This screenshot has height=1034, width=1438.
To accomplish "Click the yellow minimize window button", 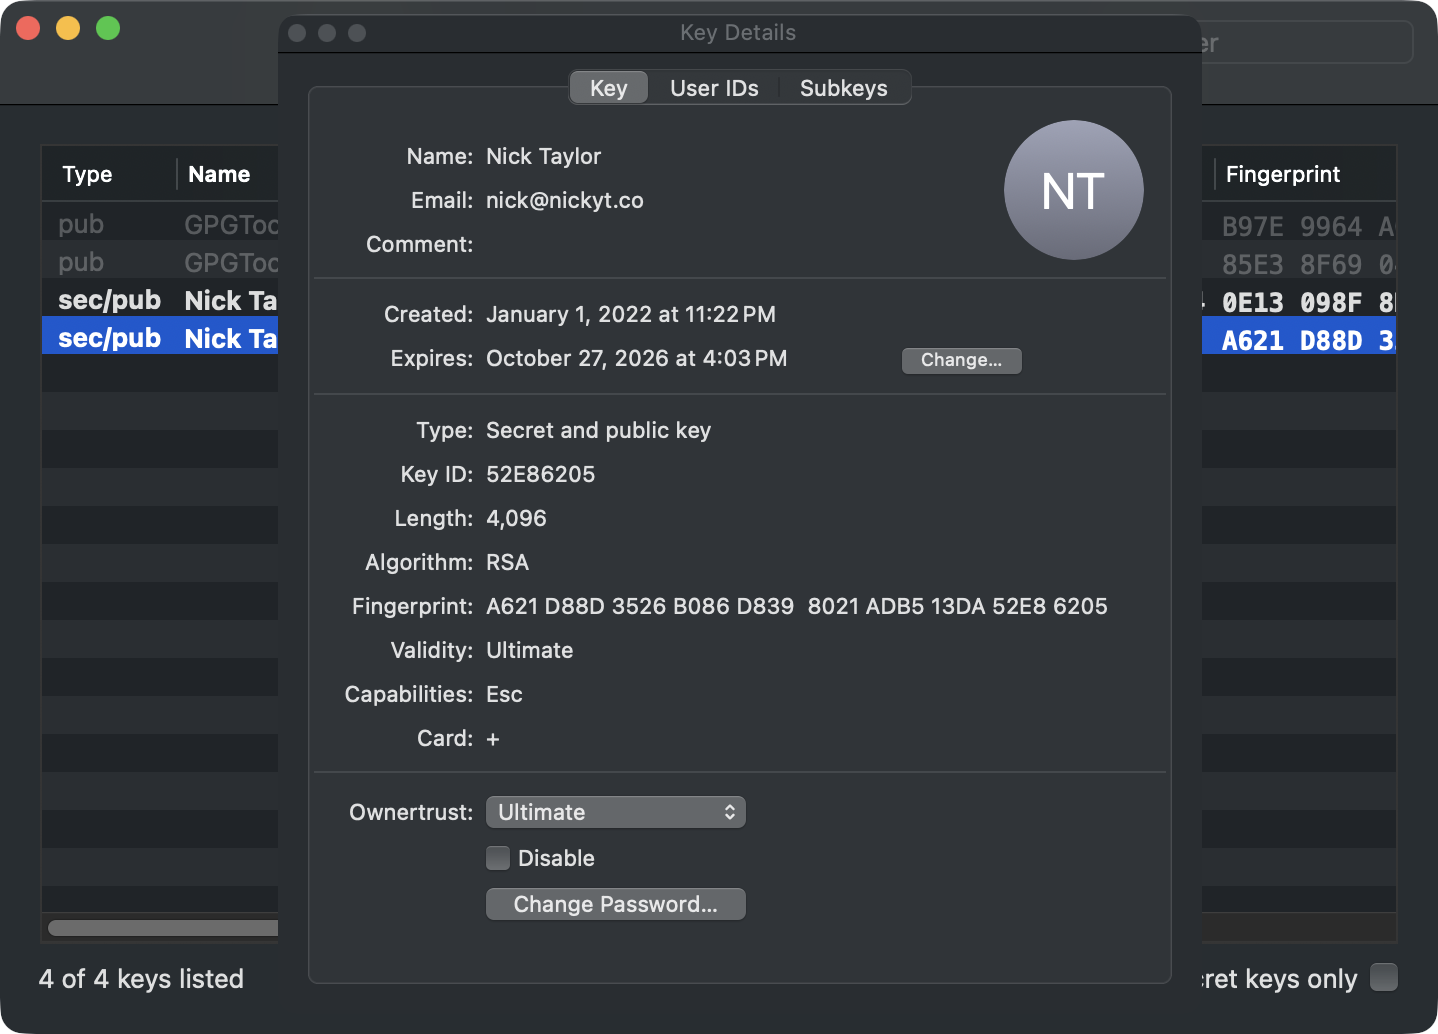I will pyautogui.click(x=68, y=28).
